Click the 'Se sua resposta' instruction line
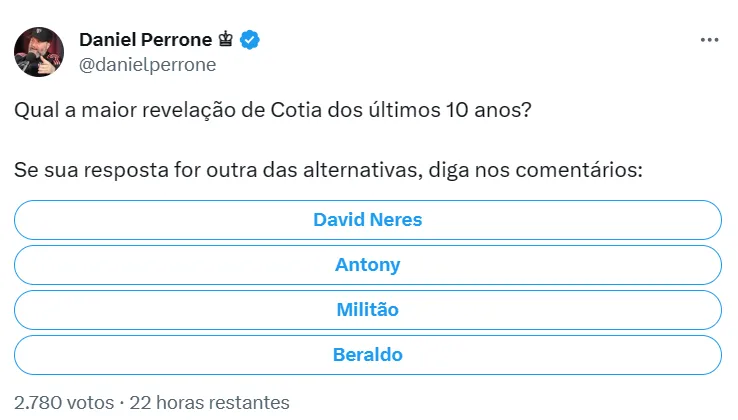 pyautogui.click(x=327, y=170)
